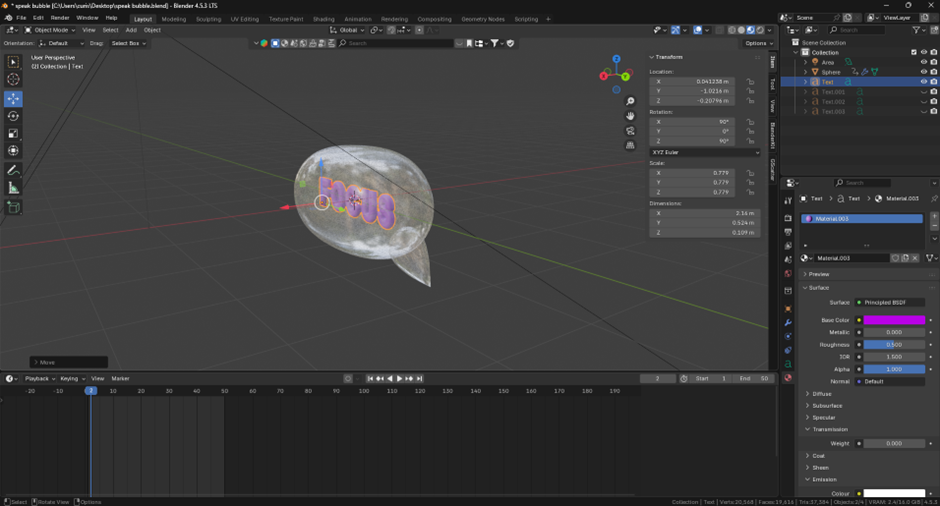
Task: Expand the Subsurface material section
Action: 827,406
